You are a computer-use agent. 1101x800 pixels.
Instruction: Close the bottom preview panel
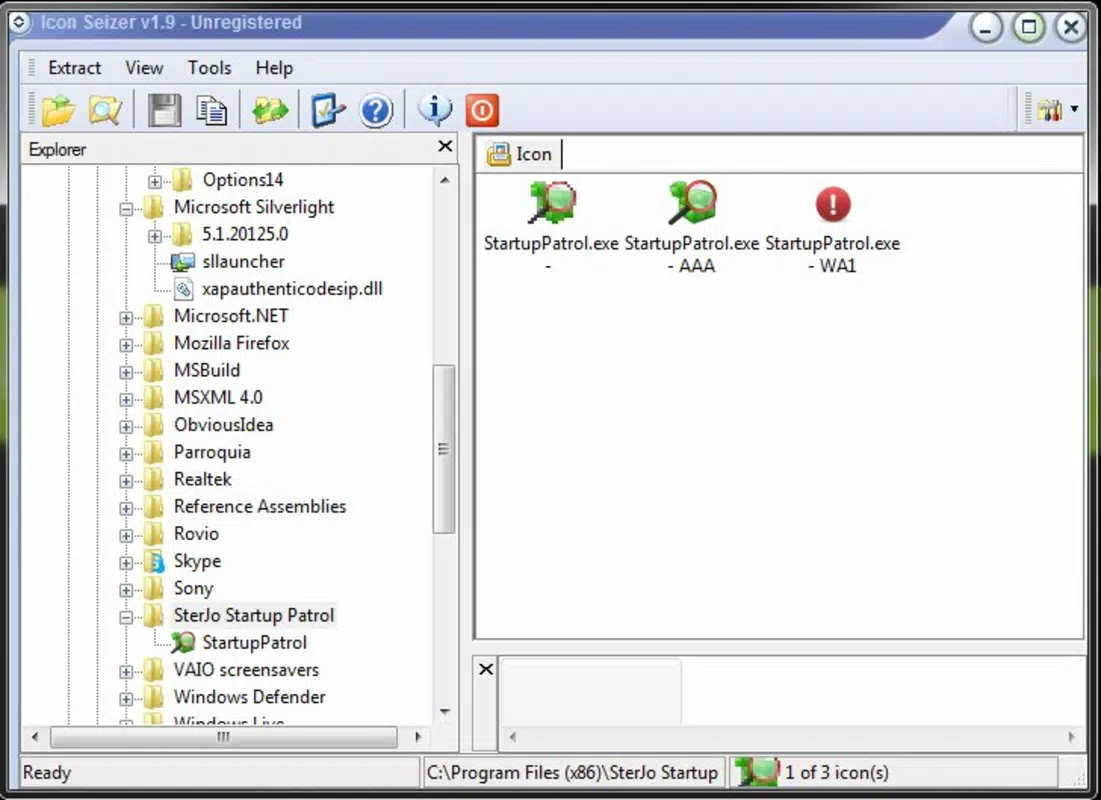click(x=486, y=669)
